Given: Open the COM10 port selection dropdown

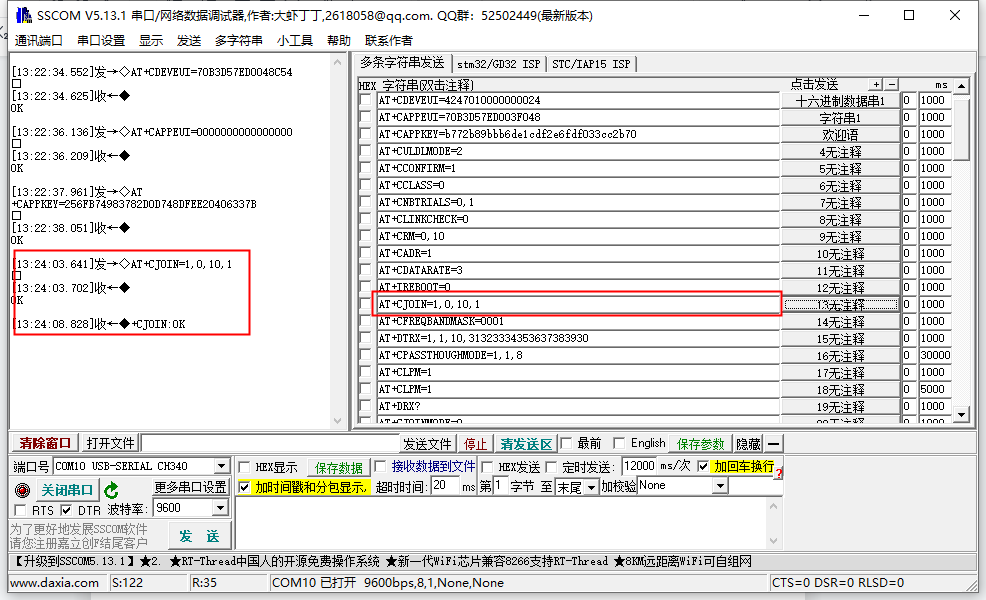Looking at the screenshot, I should tap(220, 465).
